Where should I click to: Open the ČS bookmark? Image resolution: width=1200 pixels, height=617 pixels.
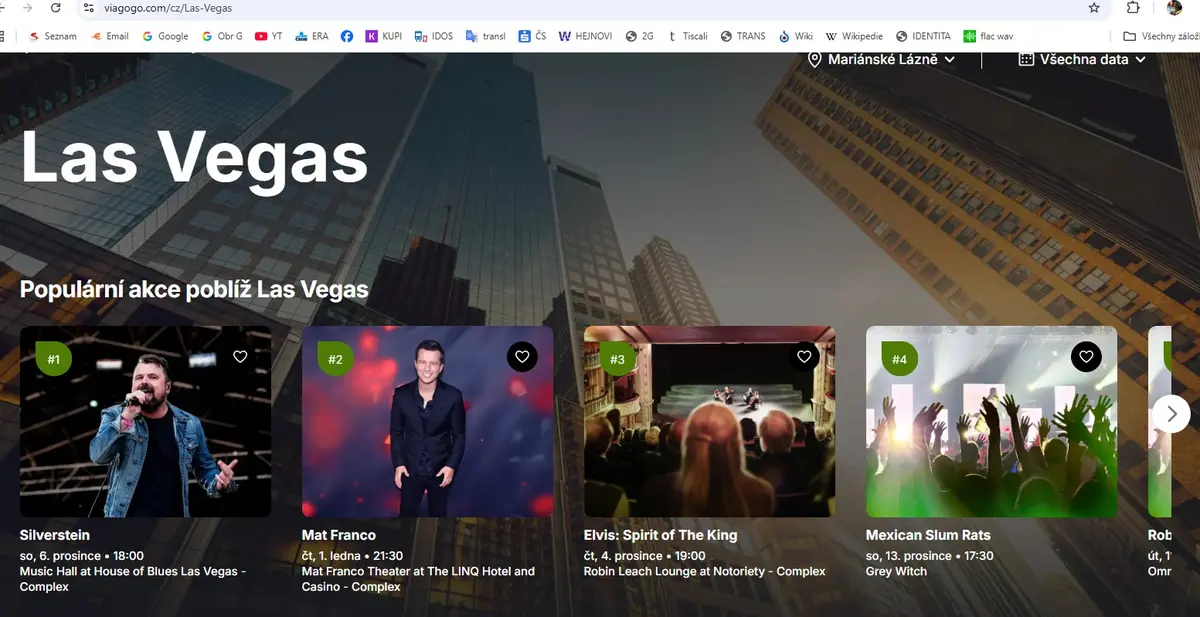click(x=532, y=36)
